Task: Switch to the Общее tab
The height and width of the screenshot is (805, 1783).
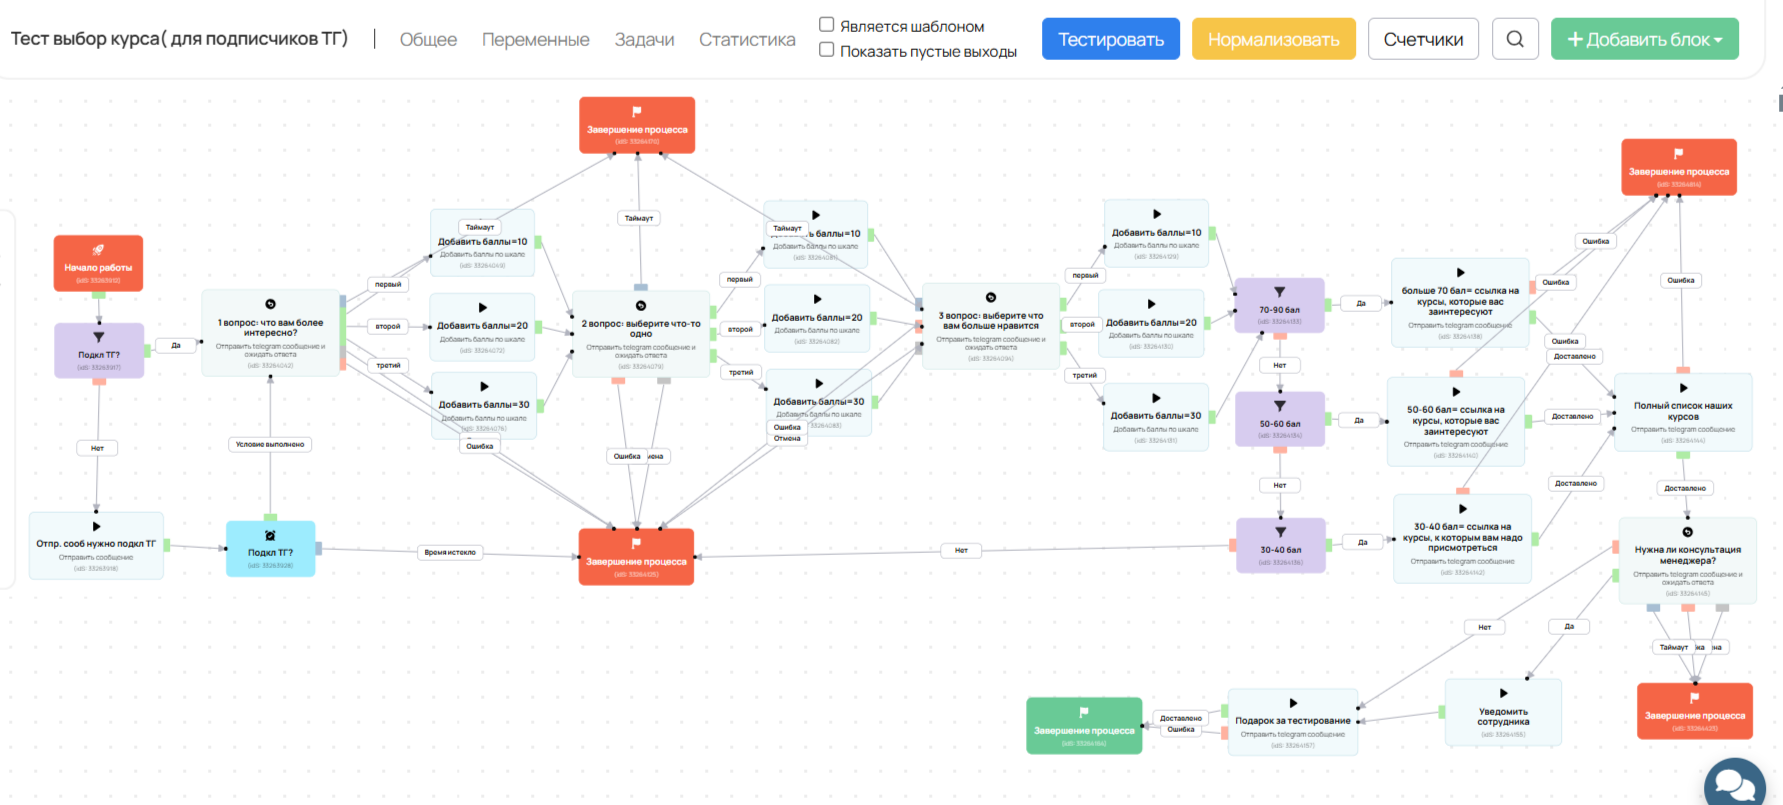Action: point(428,40)
